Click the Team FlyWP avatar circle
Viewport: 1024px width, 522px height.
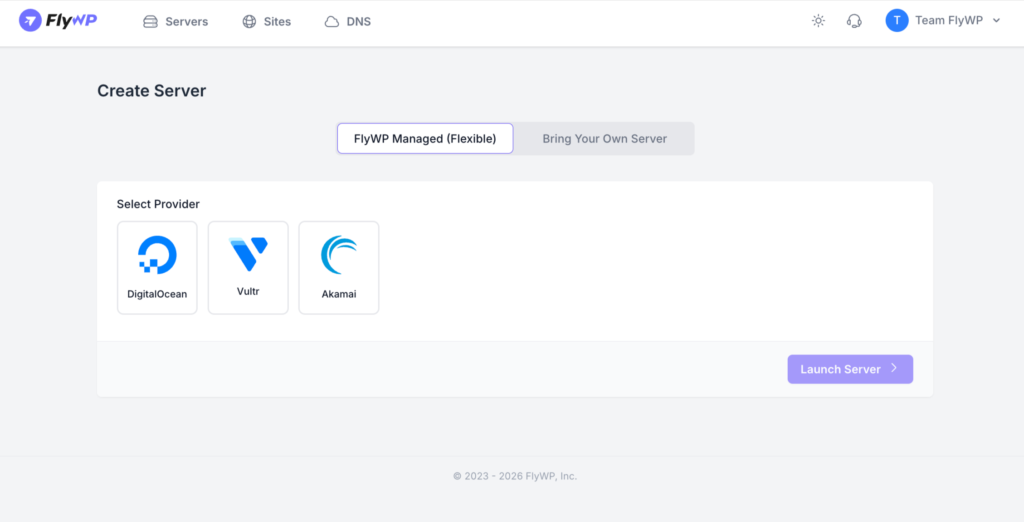(x=897, y=21)
